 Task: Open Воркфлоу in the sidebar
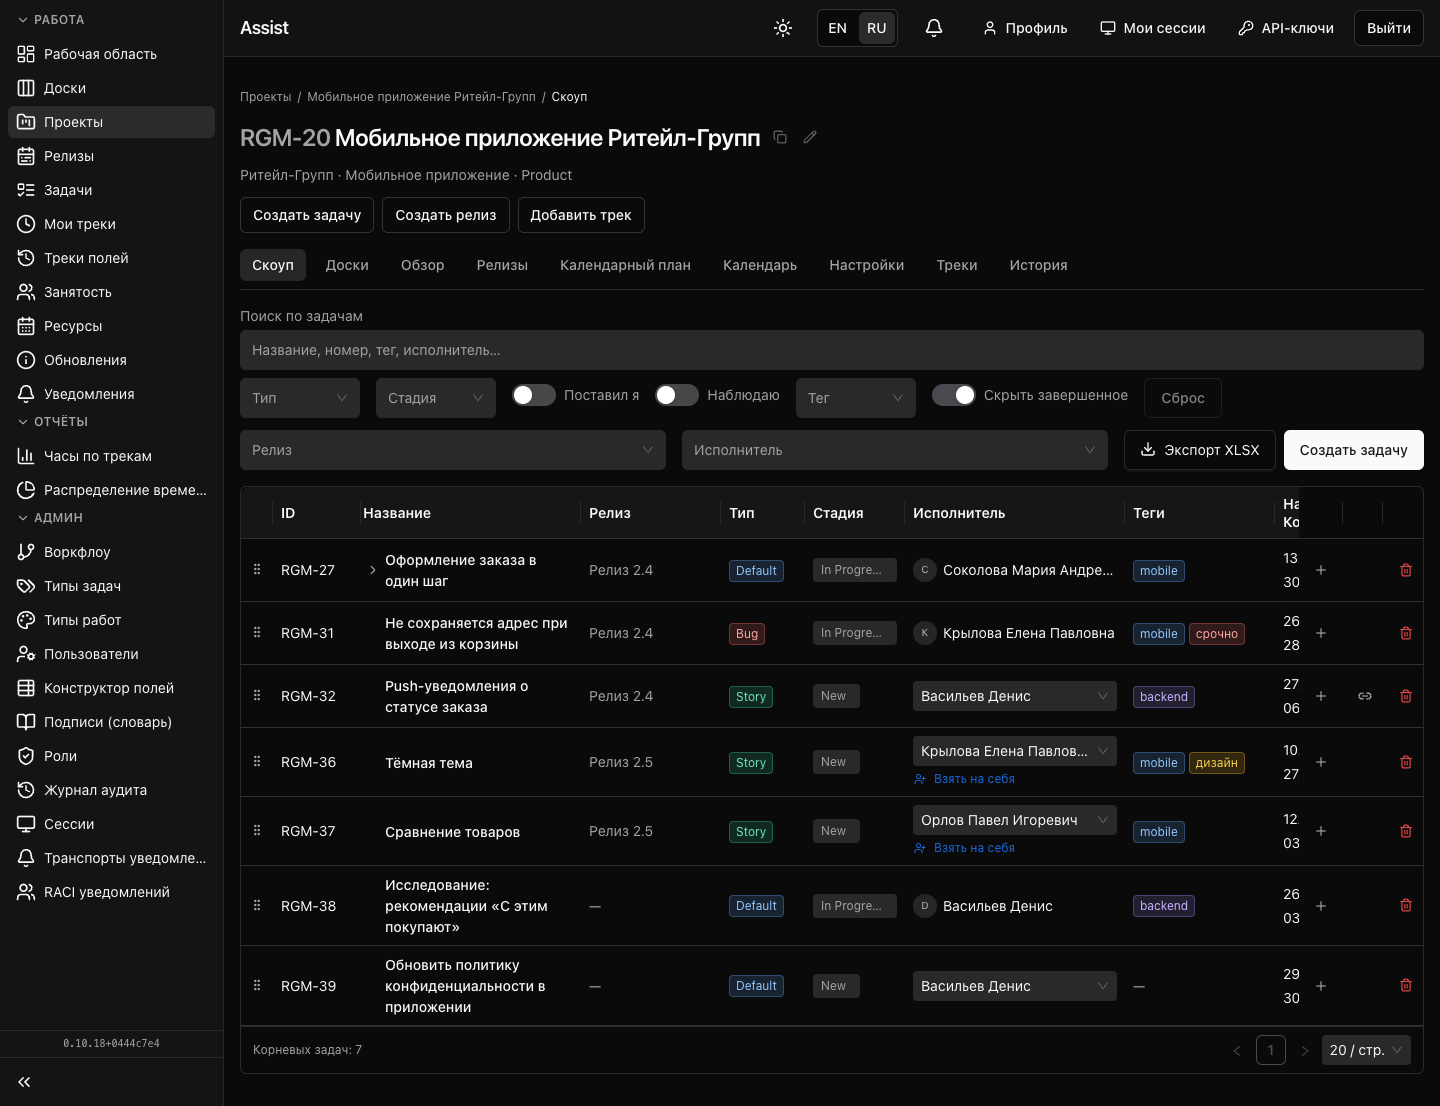click(x=111, y=552)
